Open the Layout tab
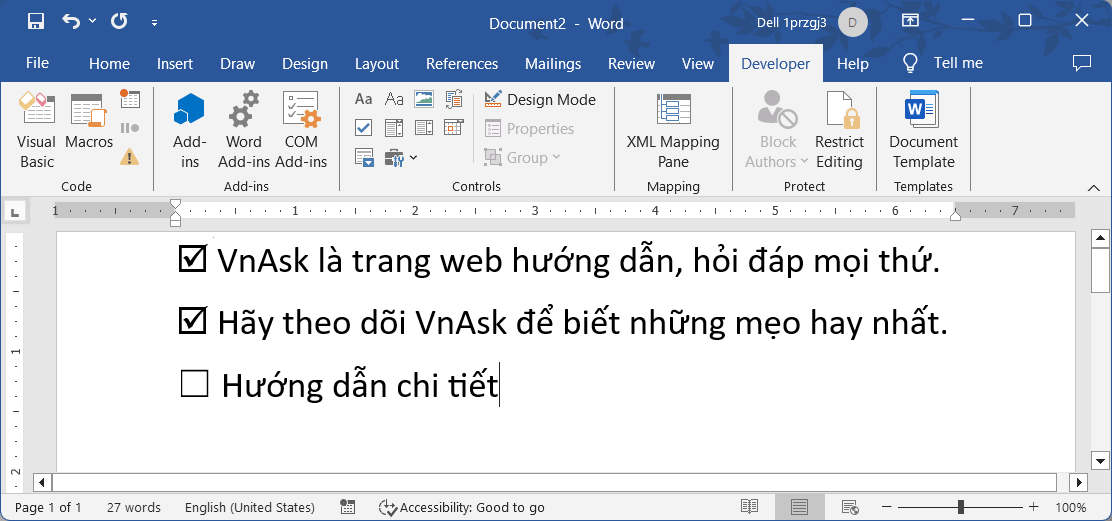 (377, 63)
